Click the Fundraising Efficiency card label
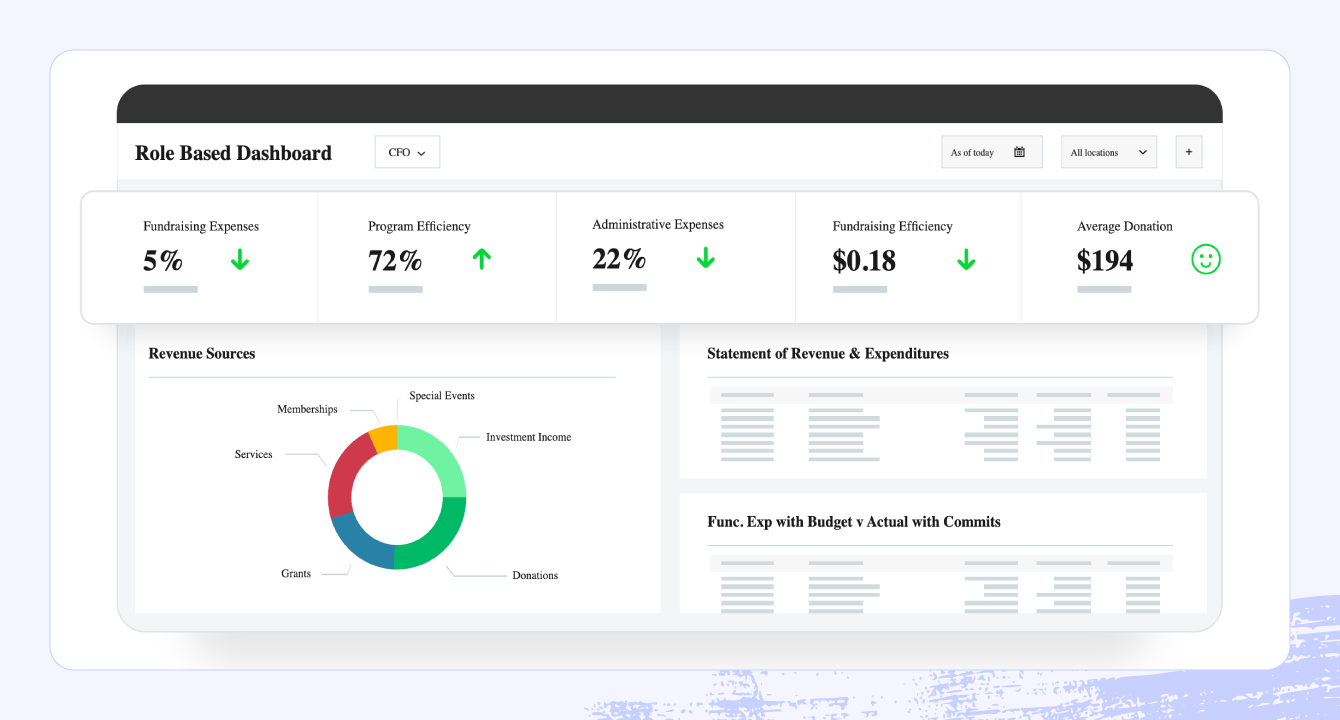Viewport: 1340px width, 720px height. [x=892, y=227]
